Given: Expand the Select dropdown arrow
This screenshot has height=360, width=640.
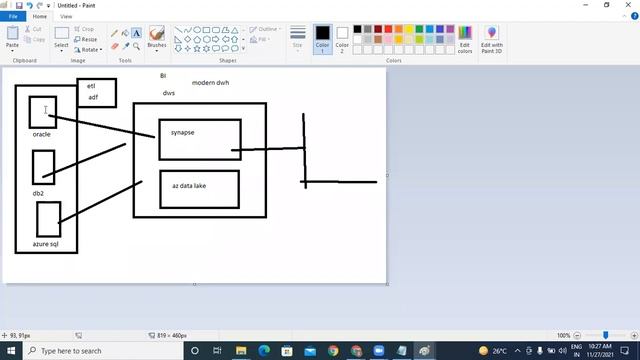Looking at the screenshot, I should [62, 51].
